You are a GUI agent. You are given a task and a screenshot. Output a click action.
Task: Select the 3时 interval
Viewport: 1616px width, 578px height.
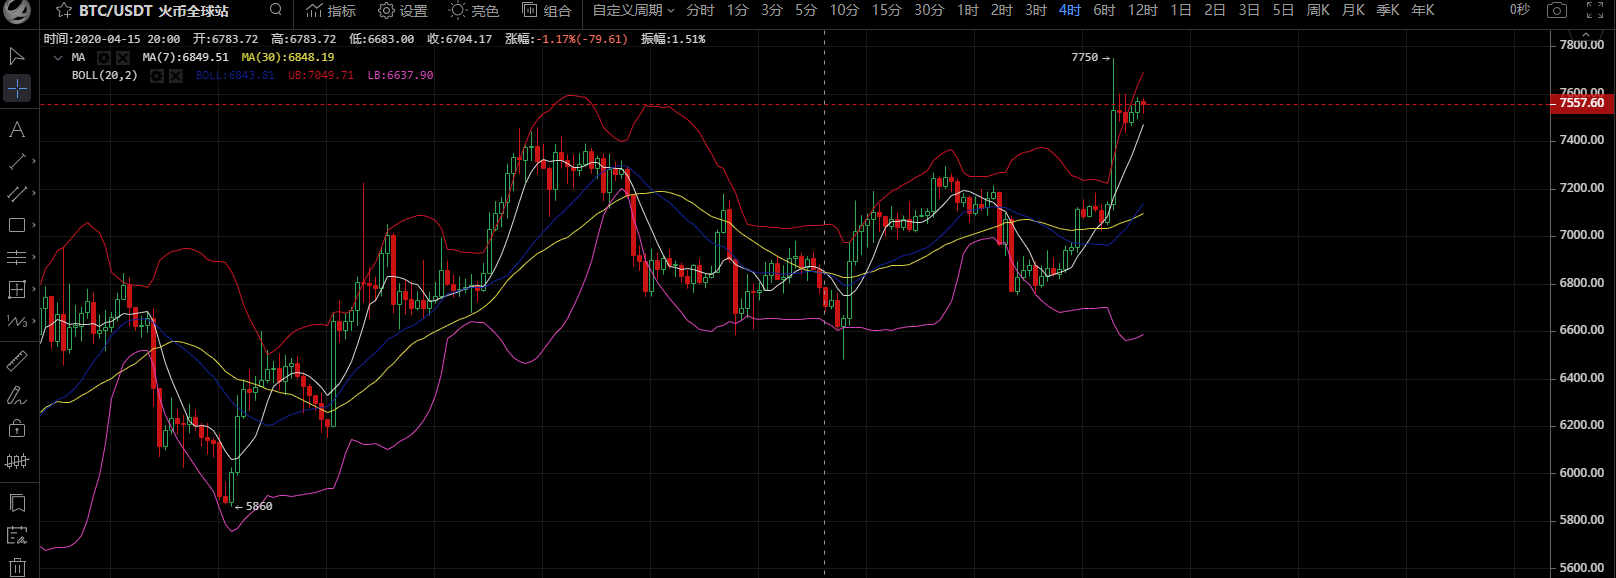point(1036,10)
